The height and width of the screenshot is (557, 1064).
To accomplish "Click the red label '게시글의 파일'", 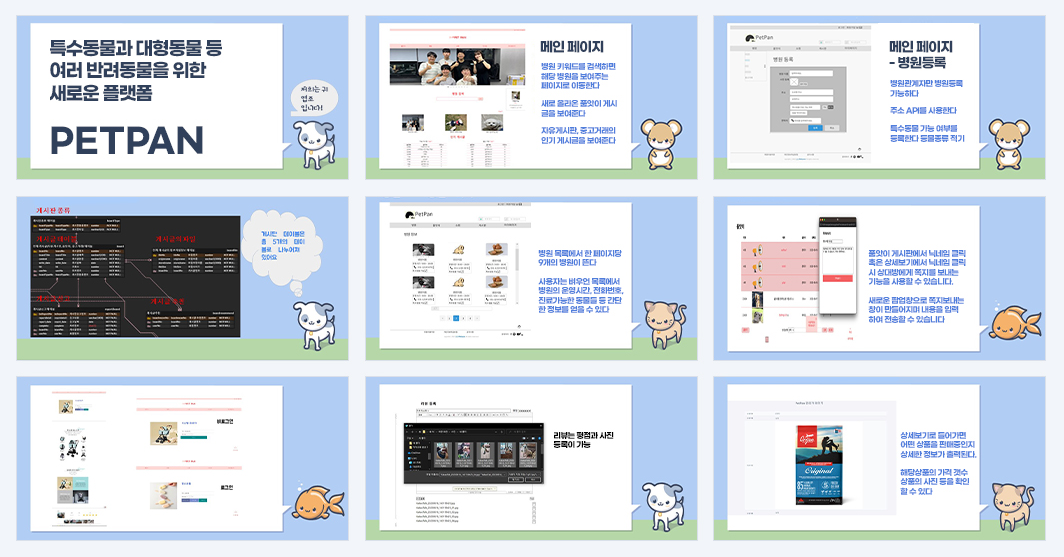I will pos(176,239).
